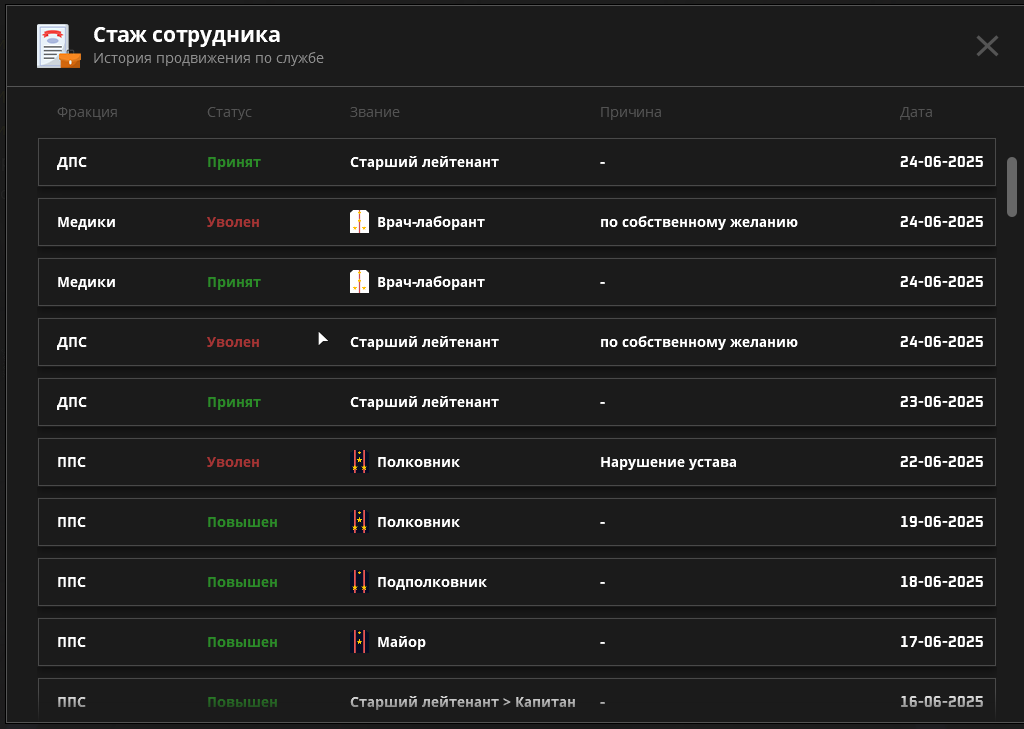Click the Стаж сотрудника title
This screenshot has width=1024, height=729.
(x=187, y=34)
